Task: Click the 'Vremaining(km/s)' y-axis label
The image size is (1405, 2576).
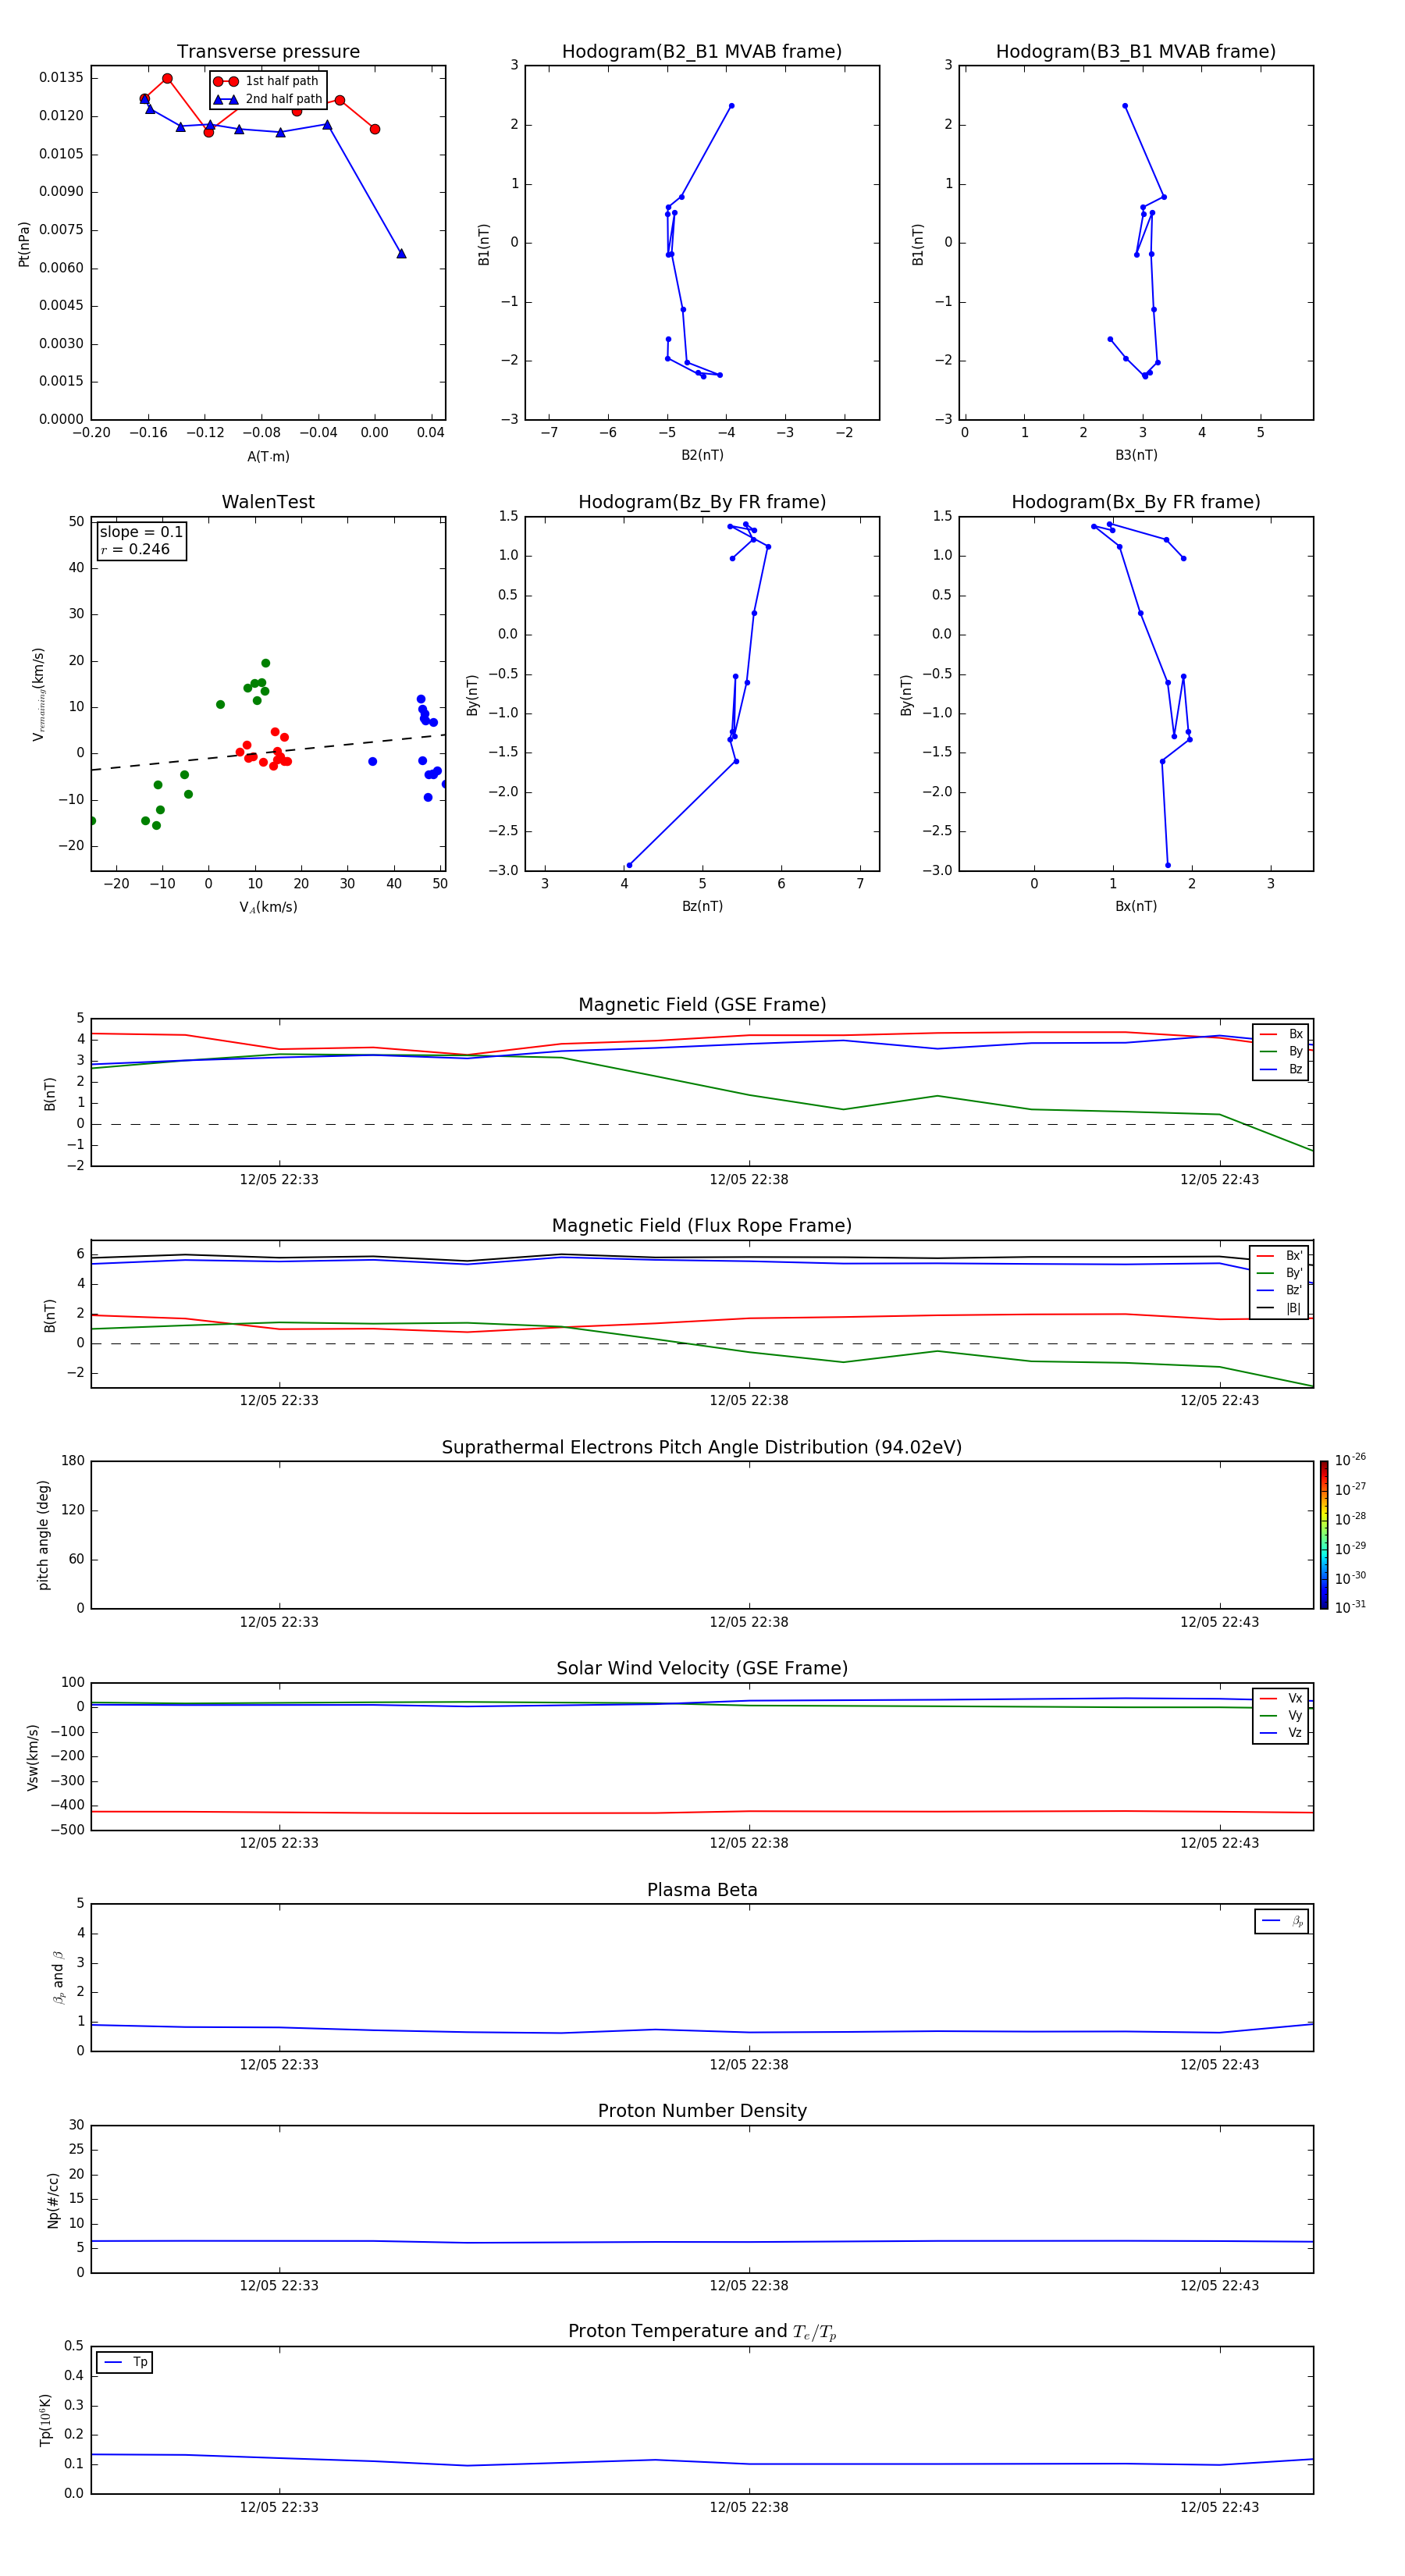Action: (38, 694)
